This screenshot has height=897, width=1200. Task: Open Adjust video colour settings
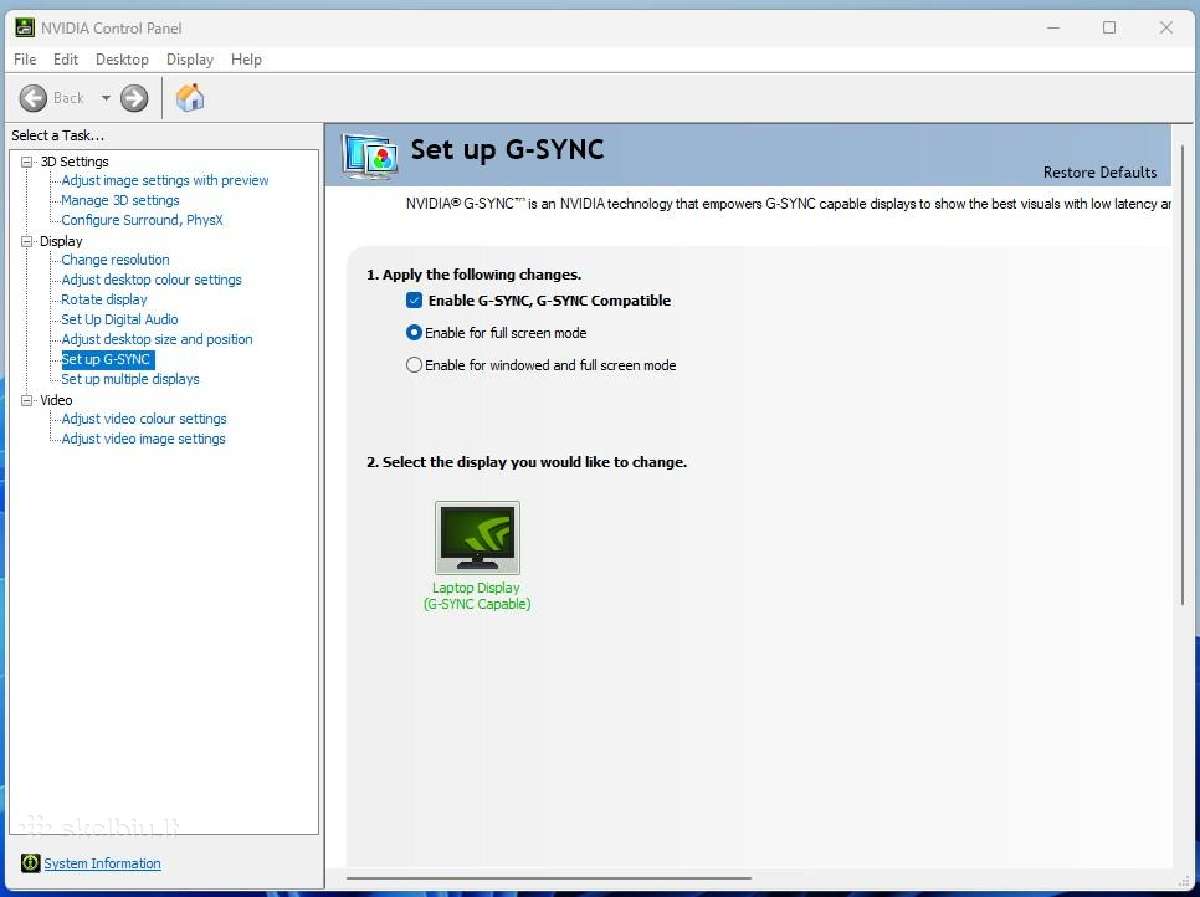coord(144,419)
